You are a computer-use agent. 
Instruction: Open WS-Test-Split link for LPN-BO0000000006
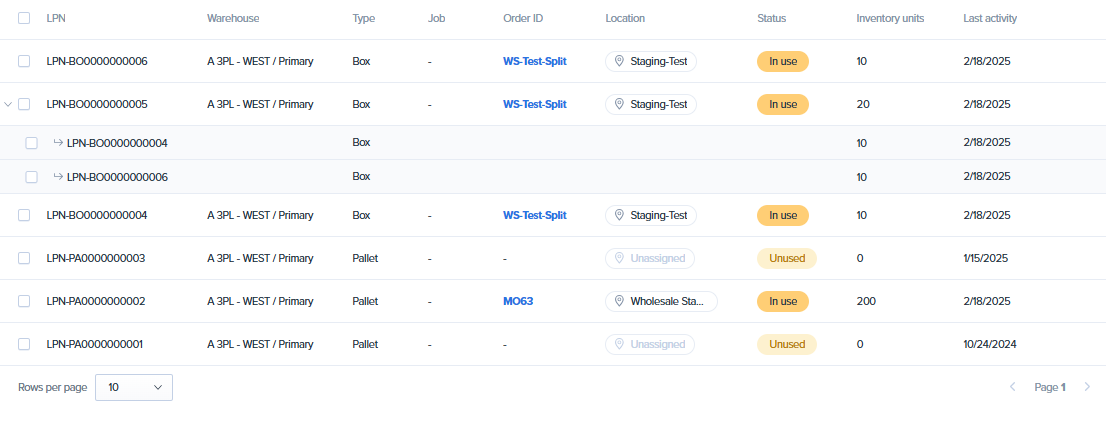point(534,61)
